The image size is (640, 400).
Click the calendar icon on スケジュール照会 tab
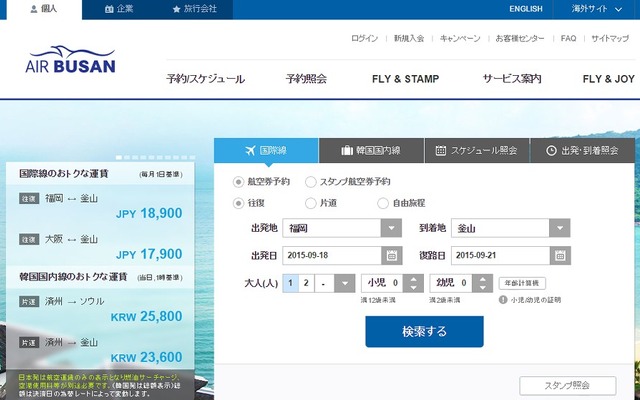pos(441,151)
